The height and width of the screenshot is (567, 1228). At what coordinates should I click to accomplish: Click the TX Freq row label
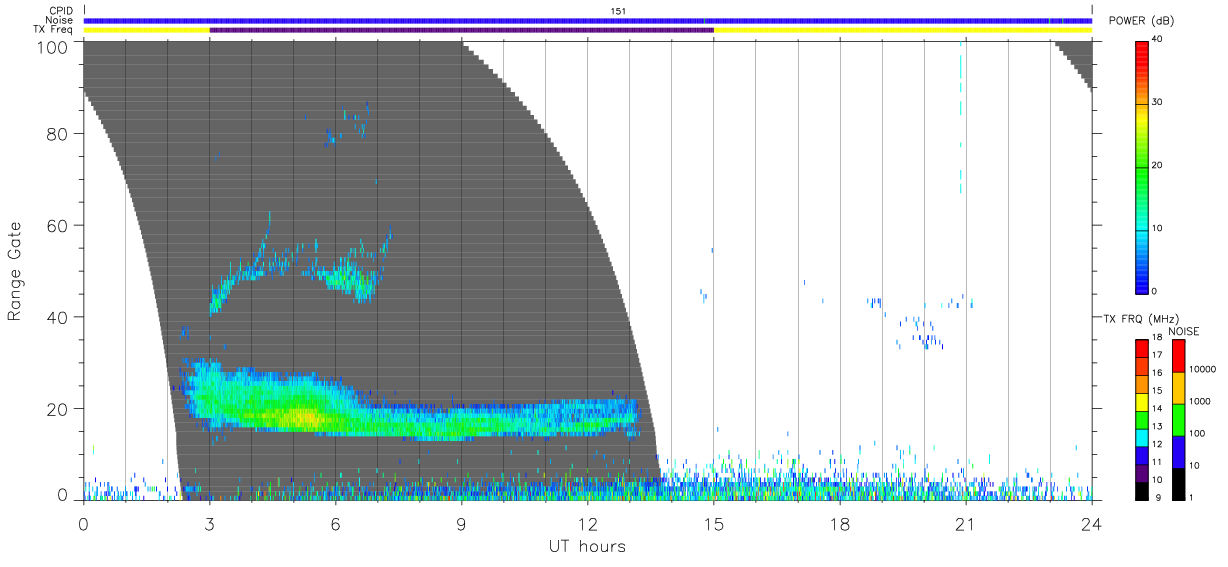(54, 30)
